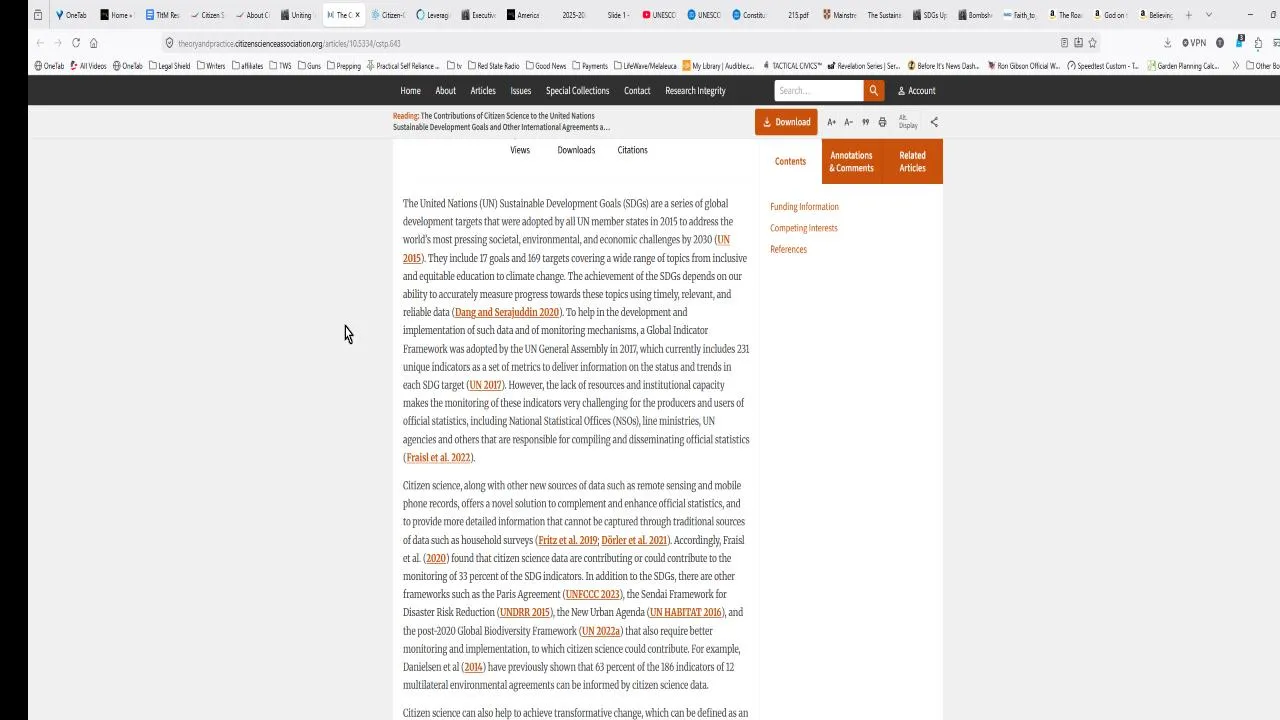The width and height of the screenshot is (1280, 720).
Task: Click the Citations metric label
Action: pos(632,150)
